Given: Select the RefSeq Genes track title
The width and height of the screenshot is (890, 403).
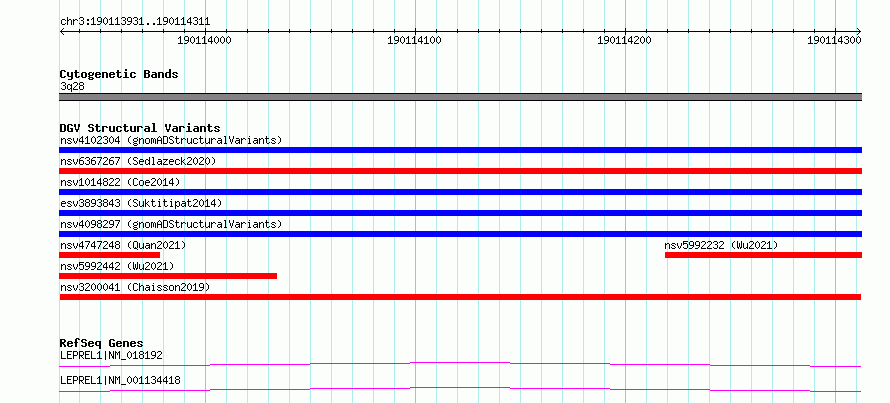Looking at the screenshot, I should (x=102, y=343).
